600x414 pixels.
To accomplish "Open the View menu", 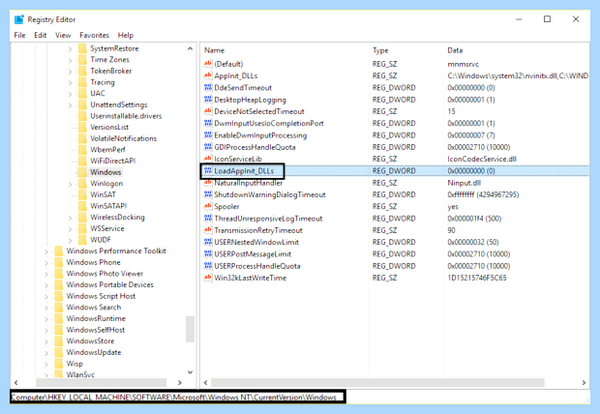I will click(x=63, y=35).
